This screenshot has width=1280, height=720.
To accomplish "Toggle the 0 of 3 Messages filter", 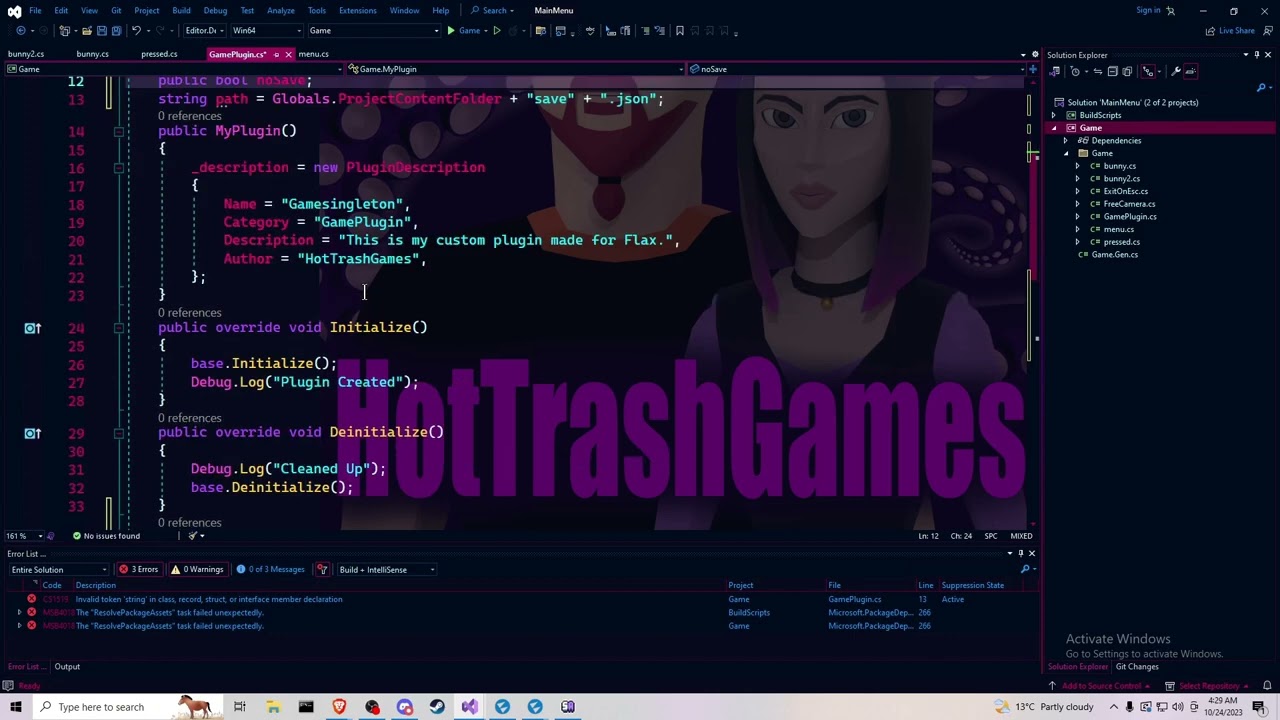I will [271, 570].
